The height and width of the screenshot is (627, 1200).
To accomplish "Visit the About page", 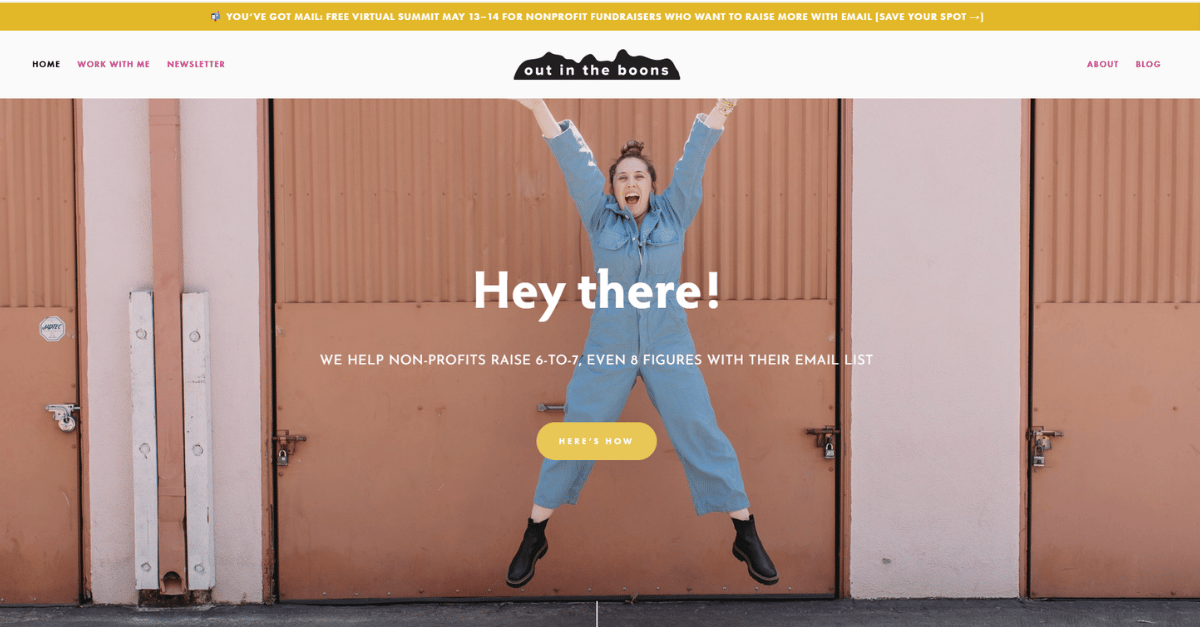I will coord(1103,64).
